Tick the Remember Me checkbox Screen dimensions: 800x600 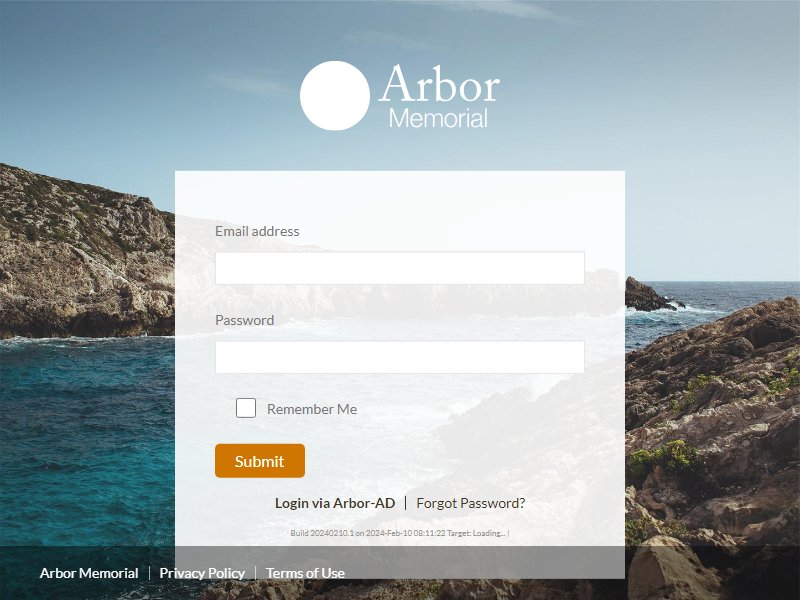click(245, 408)
